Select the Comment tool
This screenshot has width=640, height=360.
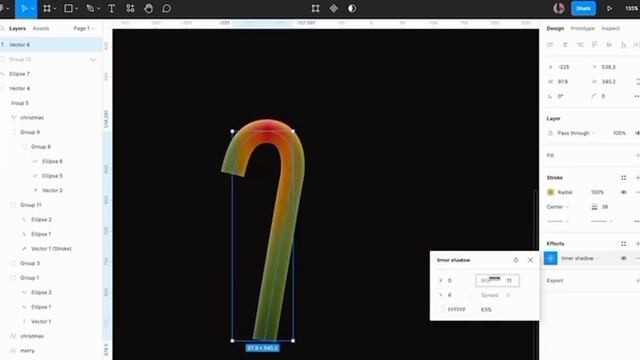[x=167, y=9]
